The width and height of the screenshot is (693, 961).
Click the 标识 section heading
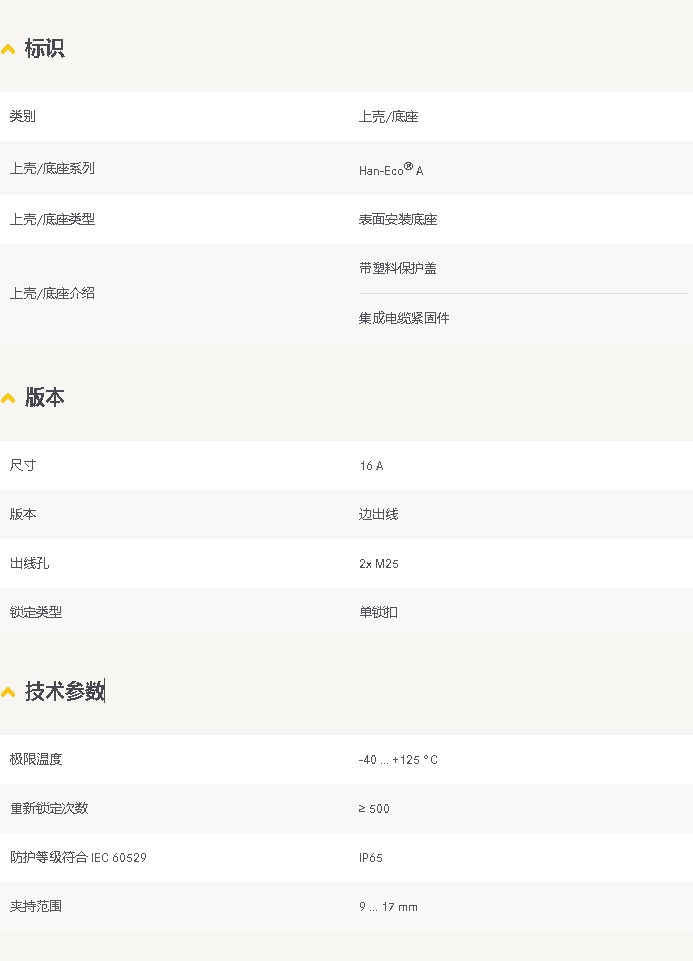44,48
